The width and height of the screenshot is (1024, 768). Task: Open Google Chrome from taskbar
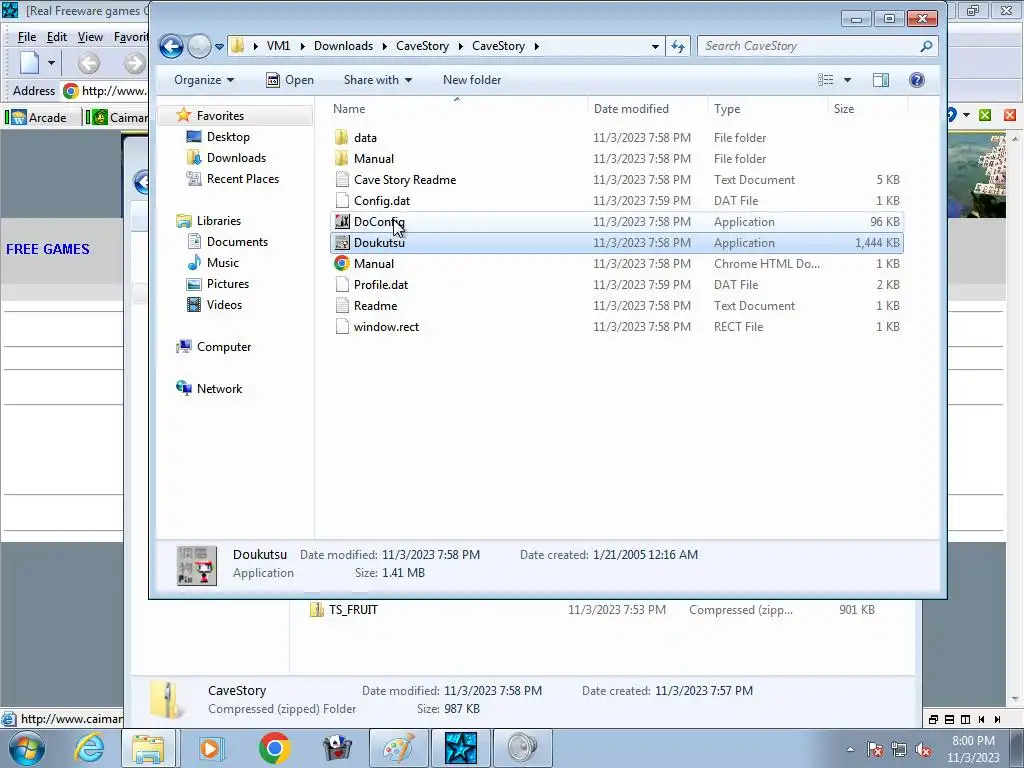[x=274, y=748]
